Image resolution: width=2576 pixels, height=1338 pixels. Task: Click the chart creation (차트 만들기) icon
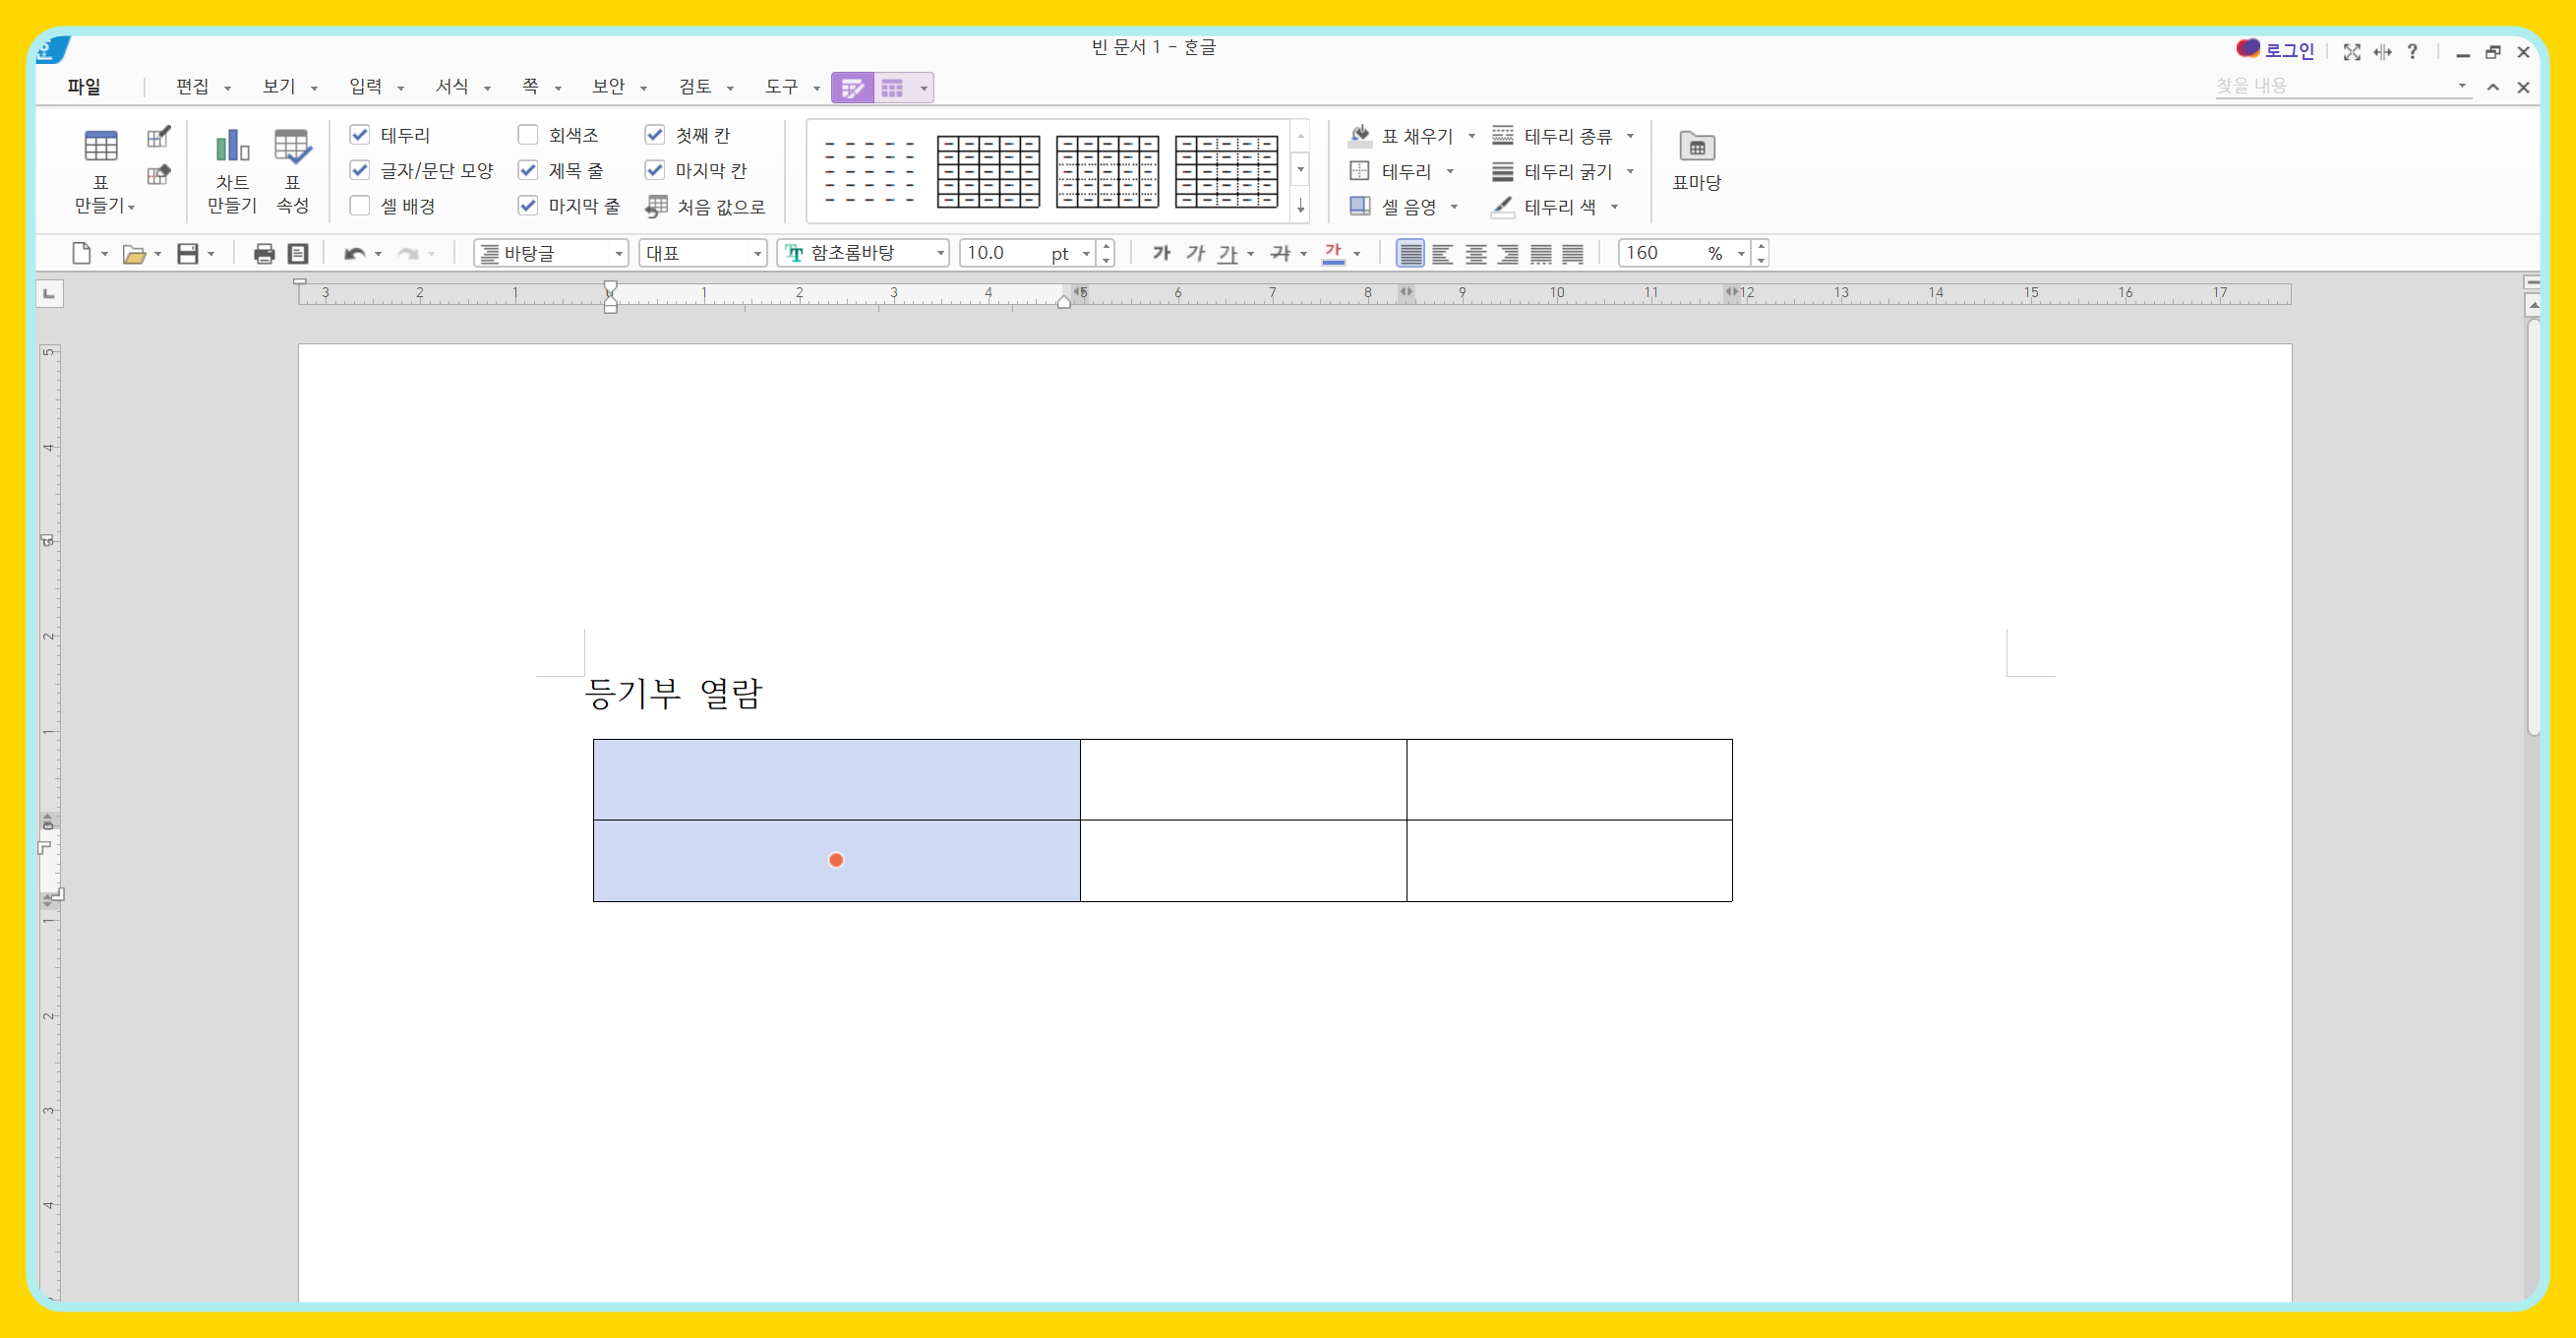coord(231,148)
